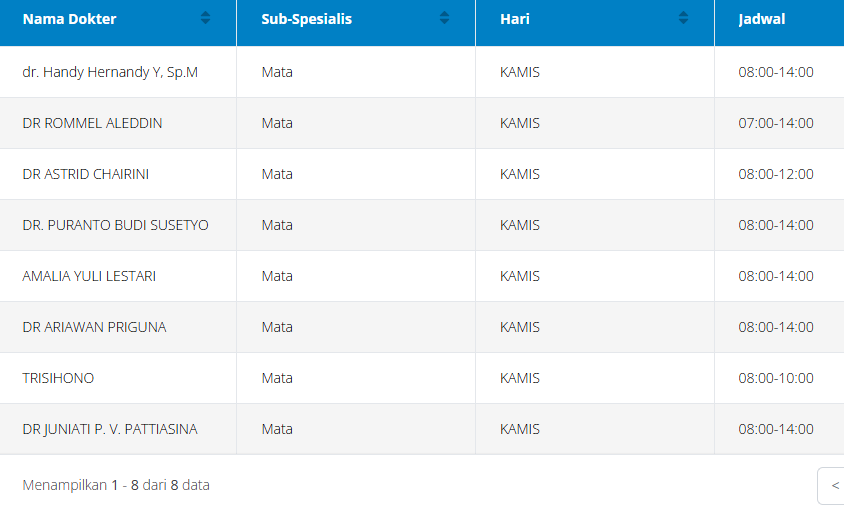Click DR ASTRID CHAIRINI entry
This screenshot has height=514, width=844.
tap(86, 174)
